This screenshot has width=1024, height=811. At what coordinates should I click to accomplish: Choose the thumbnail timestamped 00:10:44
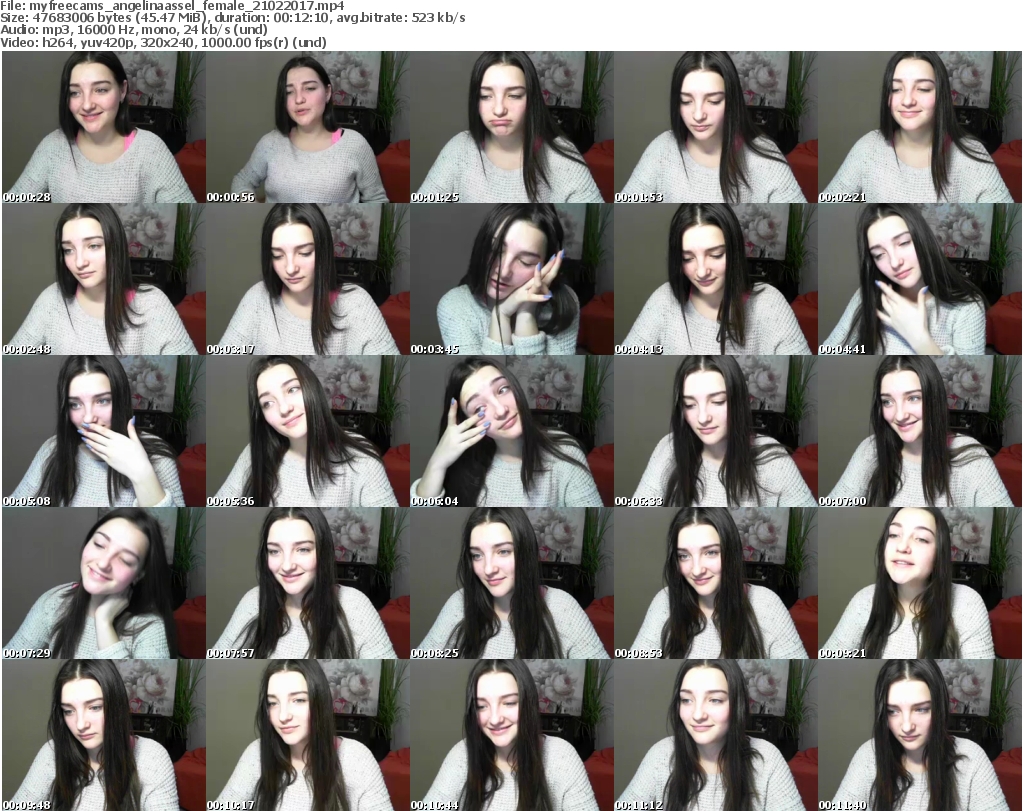[511, 735]
